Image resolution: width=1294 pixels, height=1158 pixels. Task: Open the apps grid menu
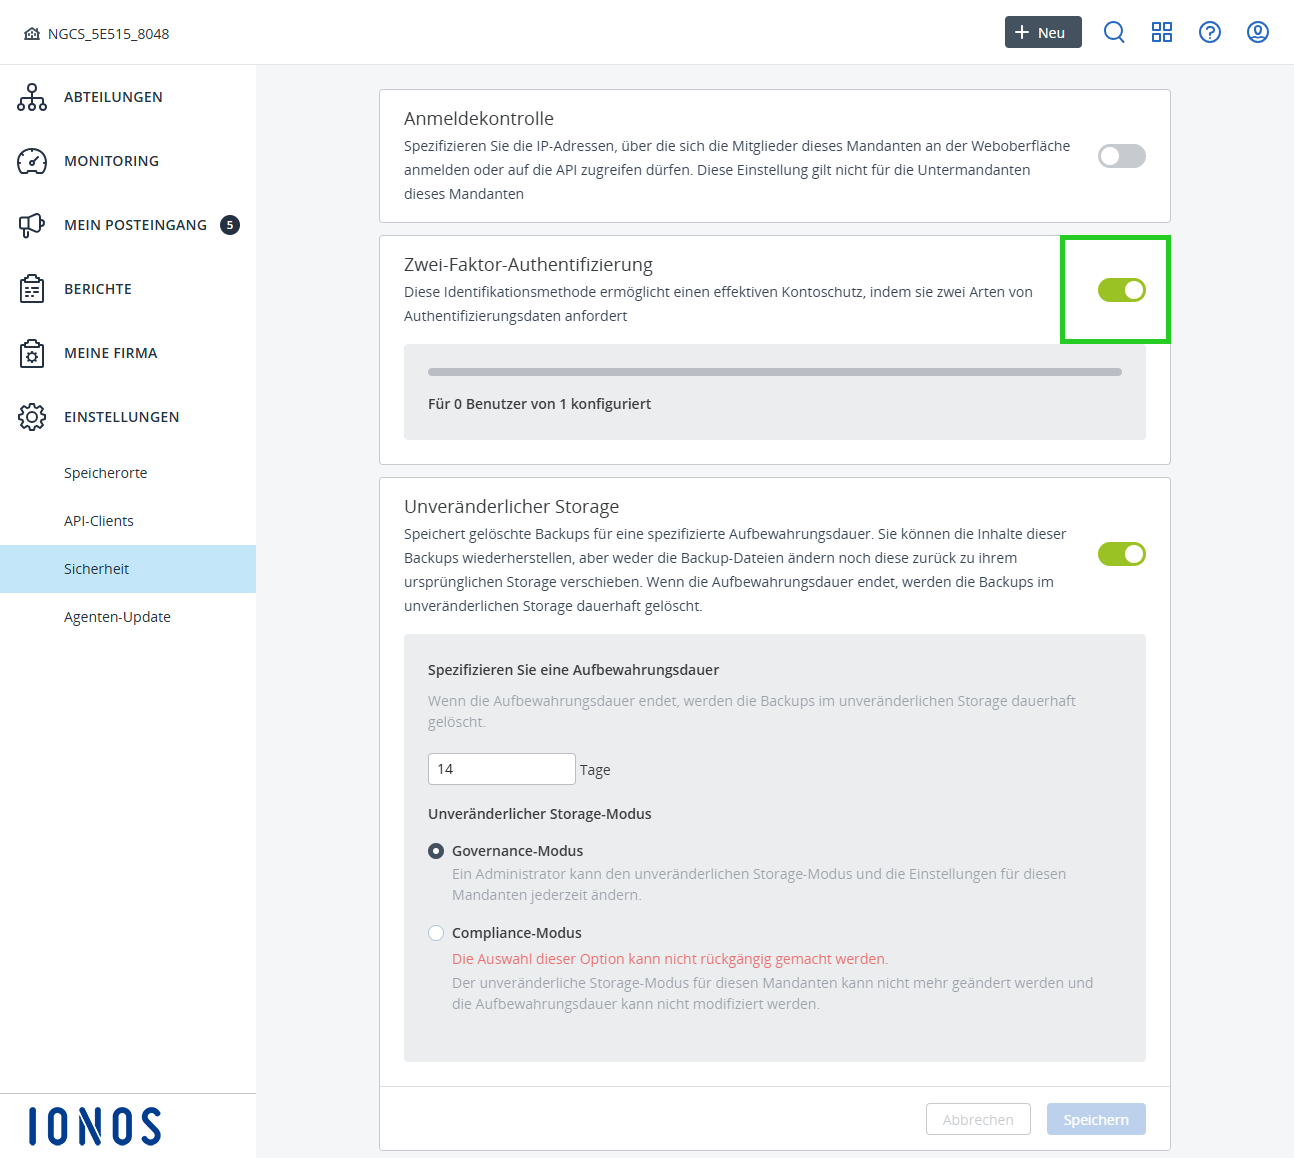click(x=1162, y=32)
